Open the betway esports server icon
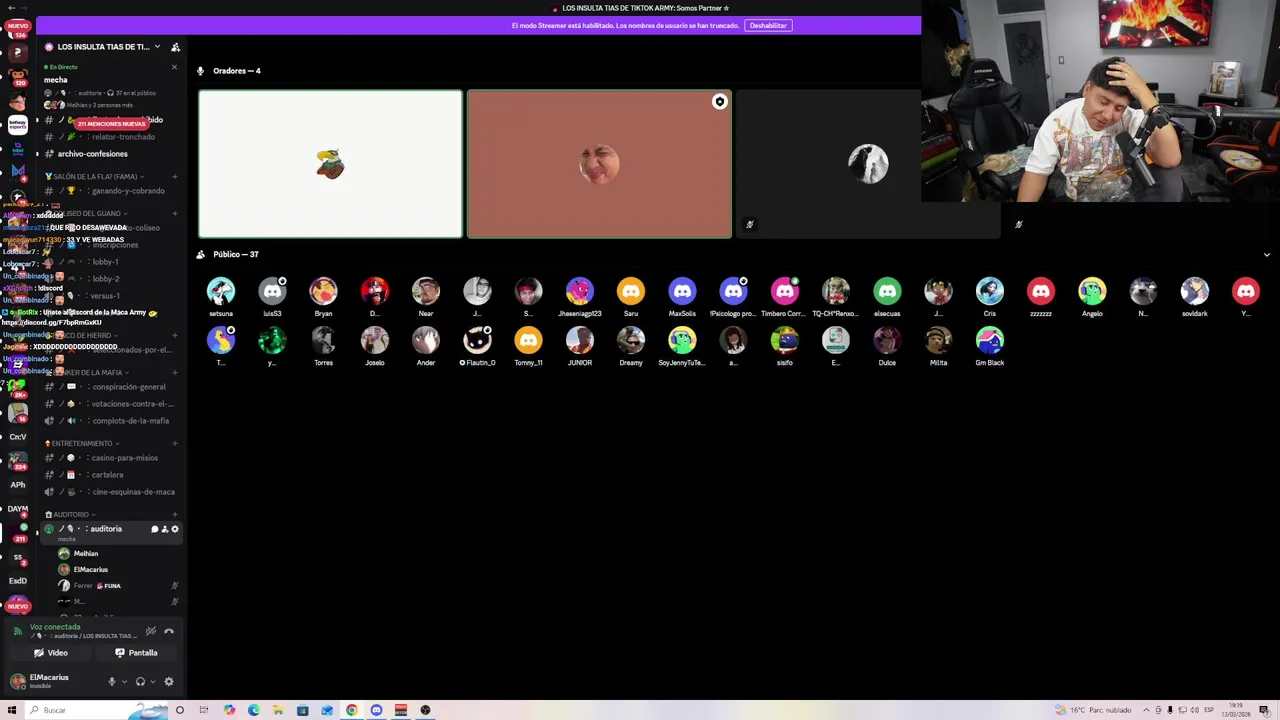1280x720 pixels. coord(18,125)
